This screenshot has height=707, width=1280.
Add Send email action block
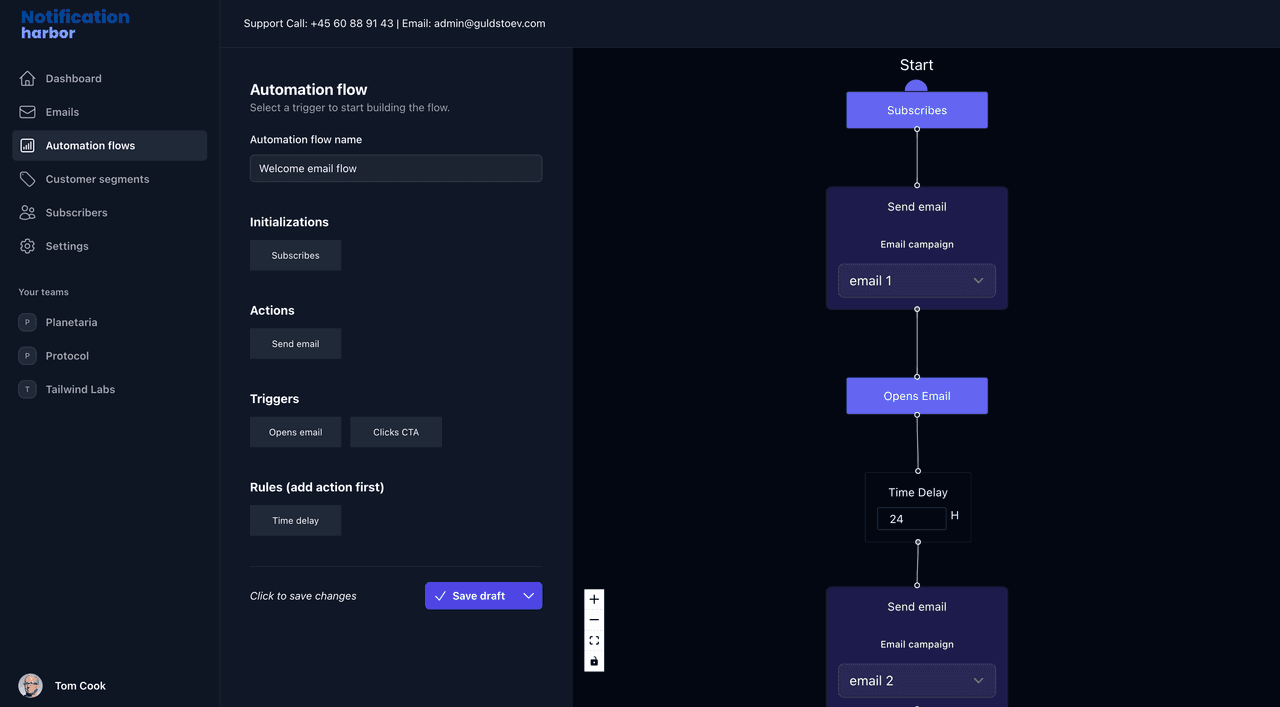tap(295, 344)
